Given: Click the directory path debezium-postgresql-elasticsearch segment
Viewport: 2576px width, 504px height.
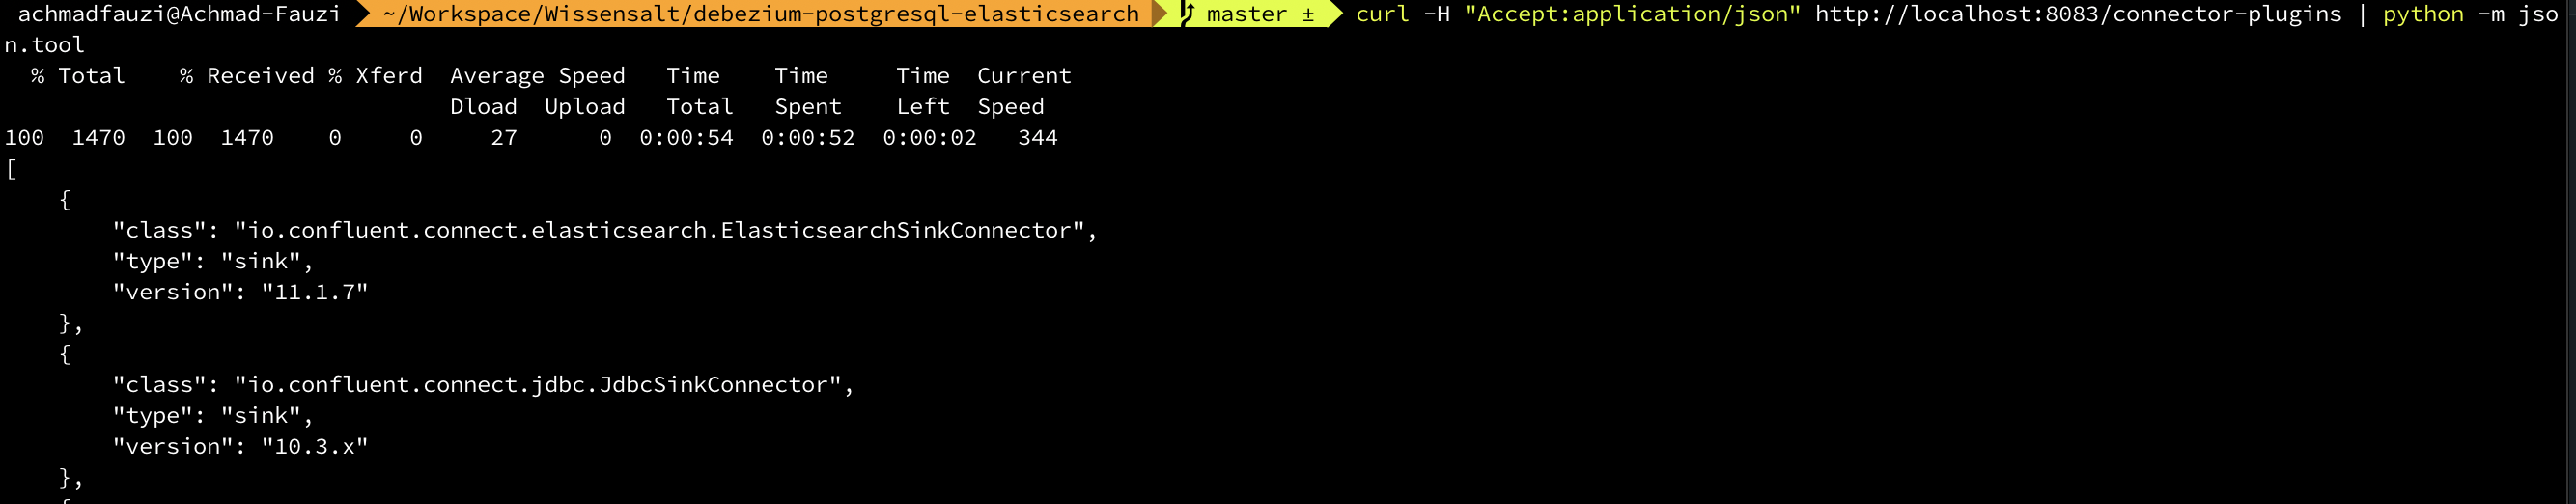Looking at the screenshot, I should 762,14.
